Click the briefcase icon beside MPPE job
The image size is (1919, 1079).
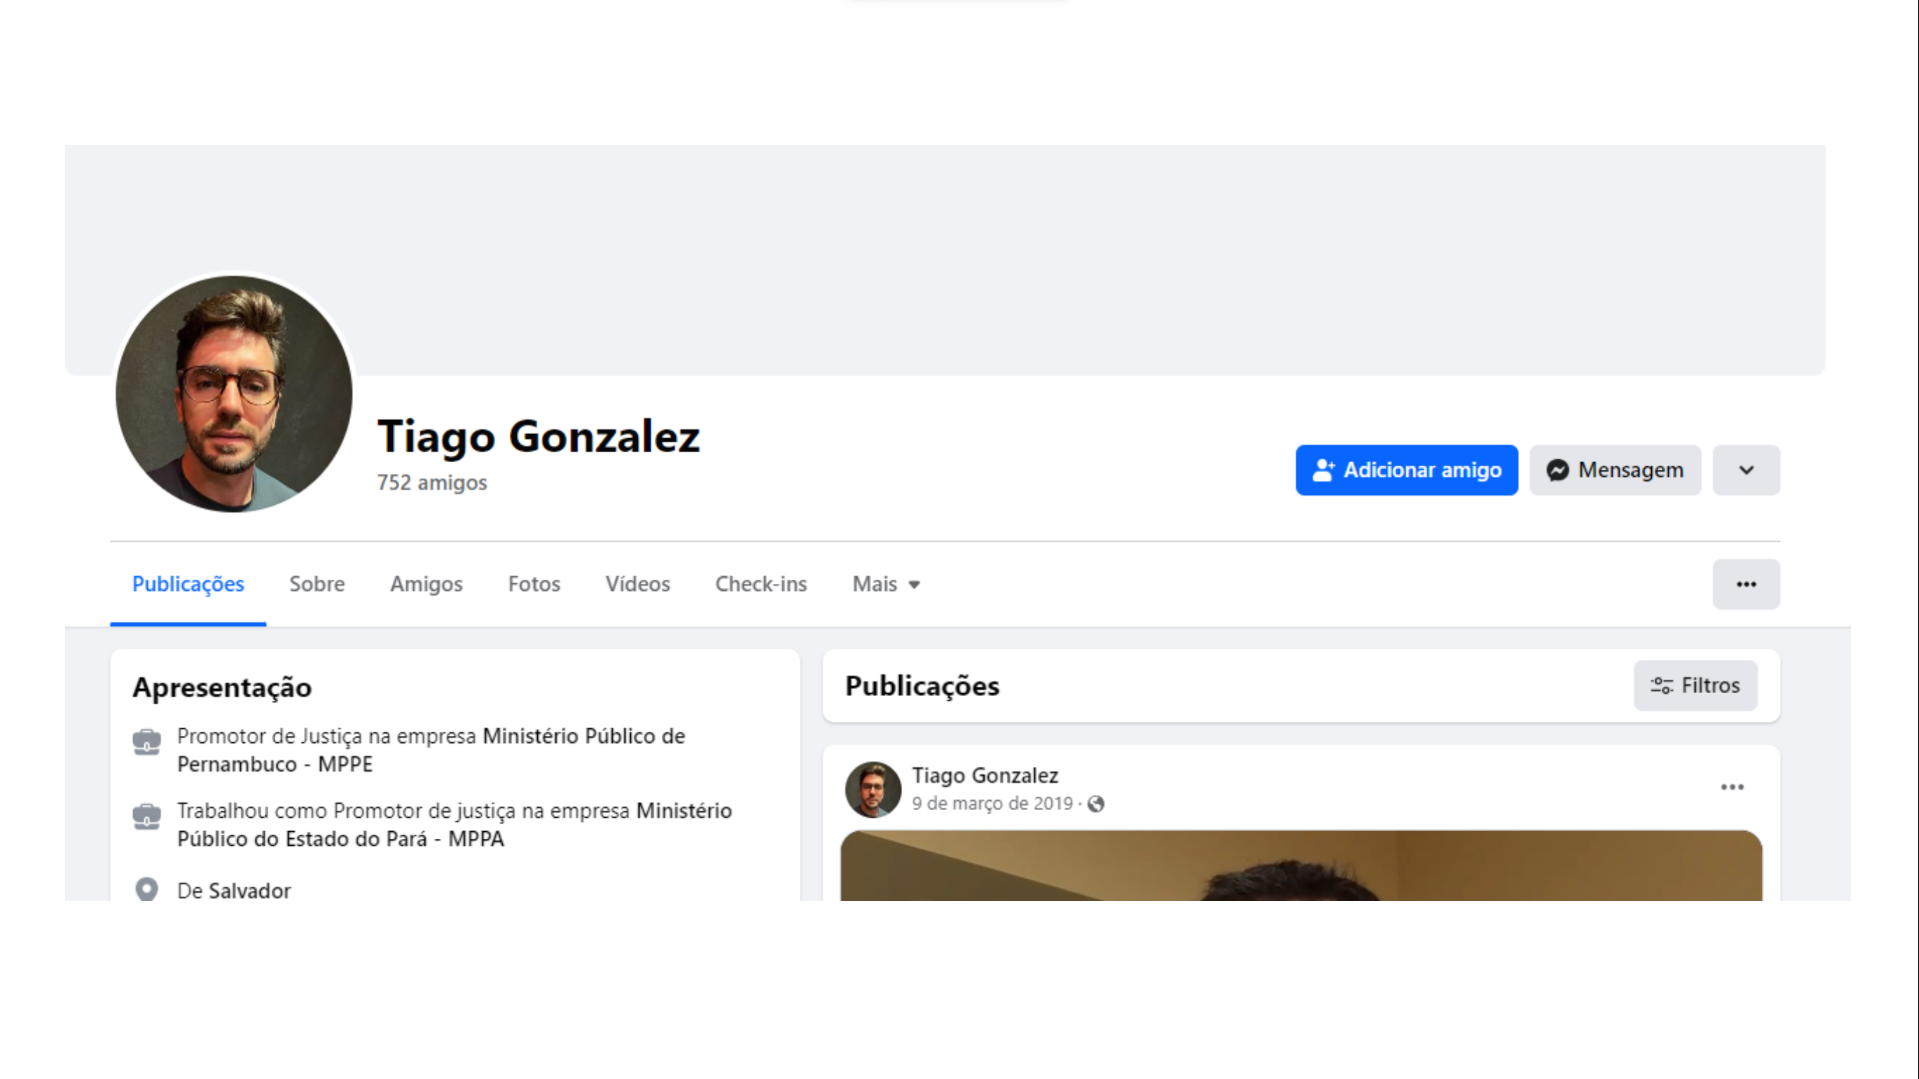tap(146, 741)
